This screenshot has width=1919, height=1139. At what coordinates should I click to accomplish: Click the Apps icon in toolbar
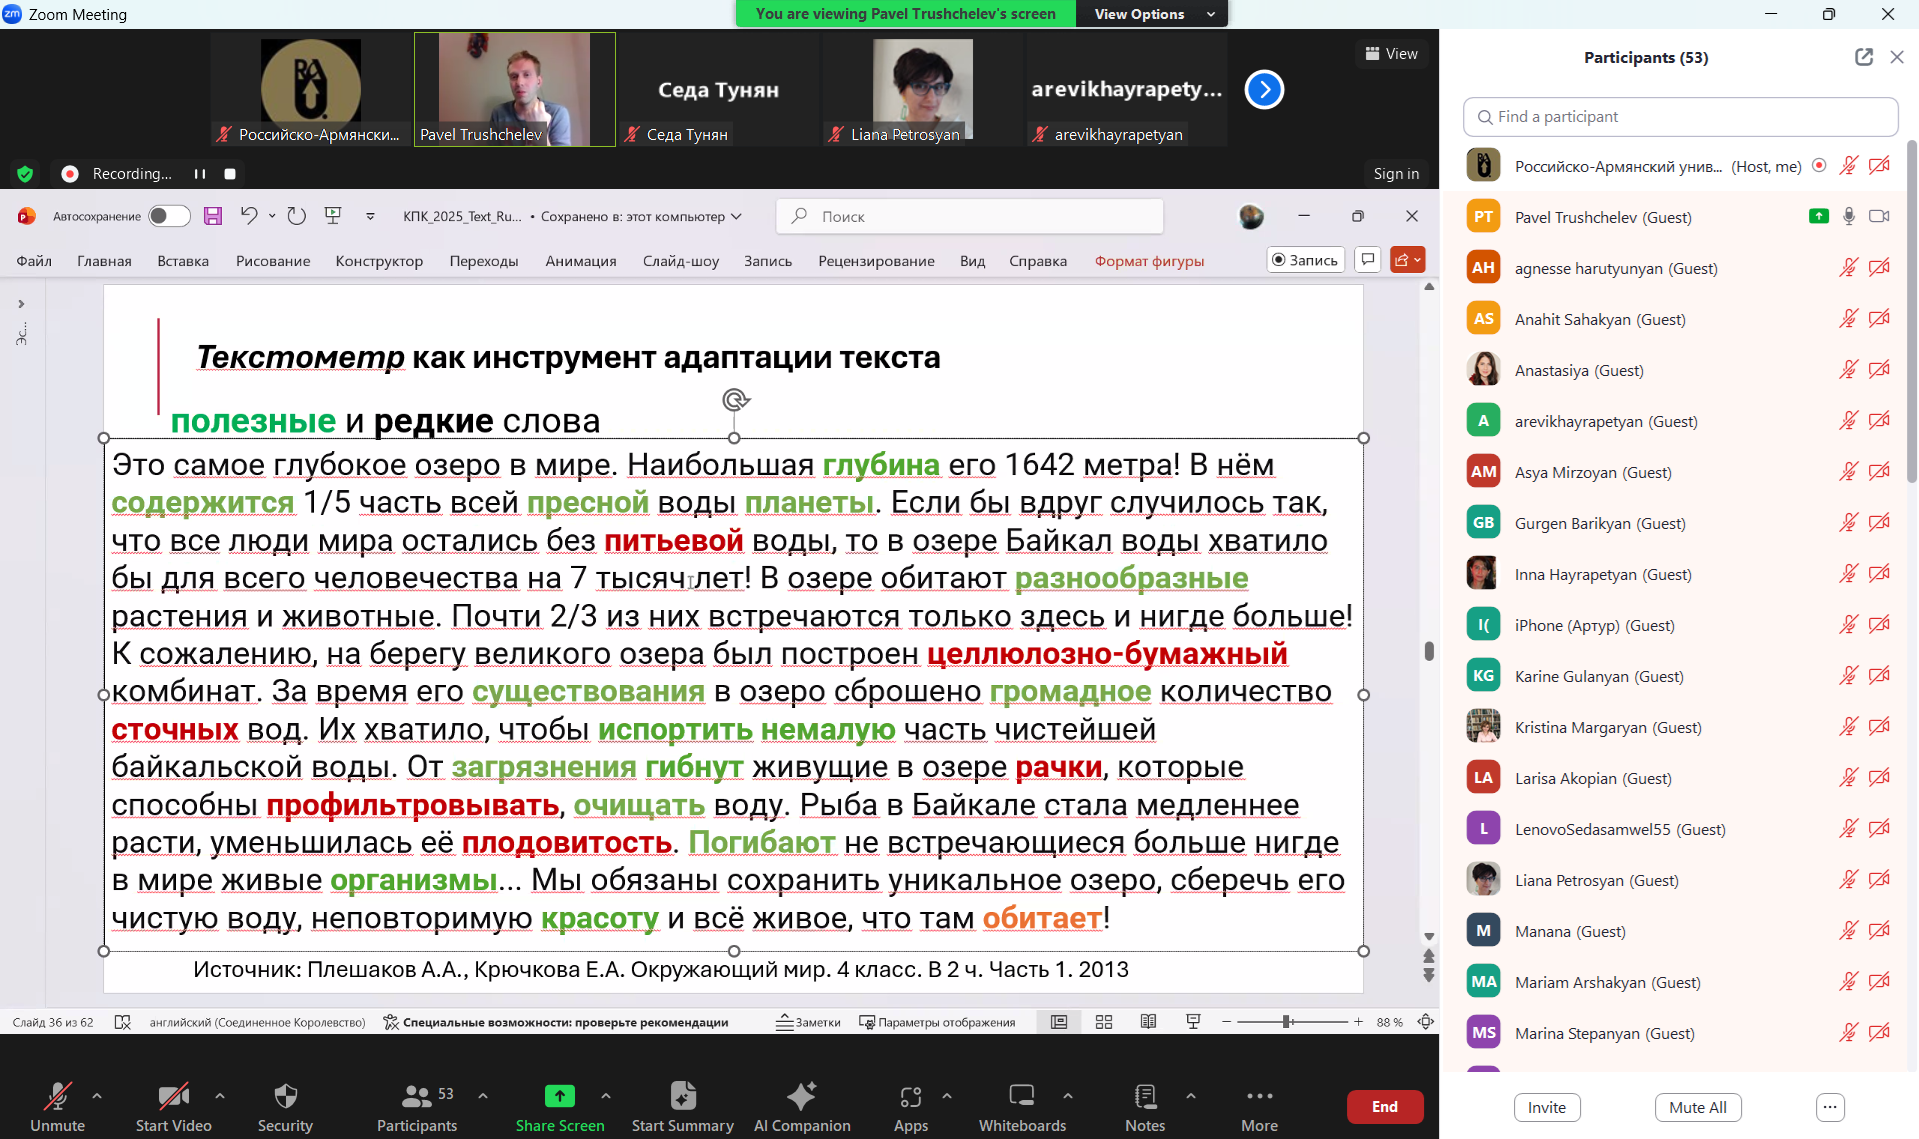(x=910, y=1106)
